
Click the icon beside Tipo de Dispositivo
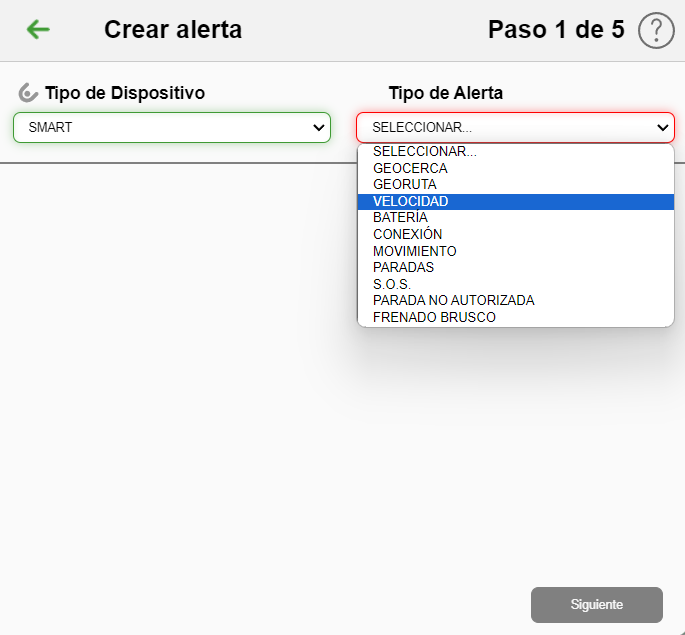[28, 93]
